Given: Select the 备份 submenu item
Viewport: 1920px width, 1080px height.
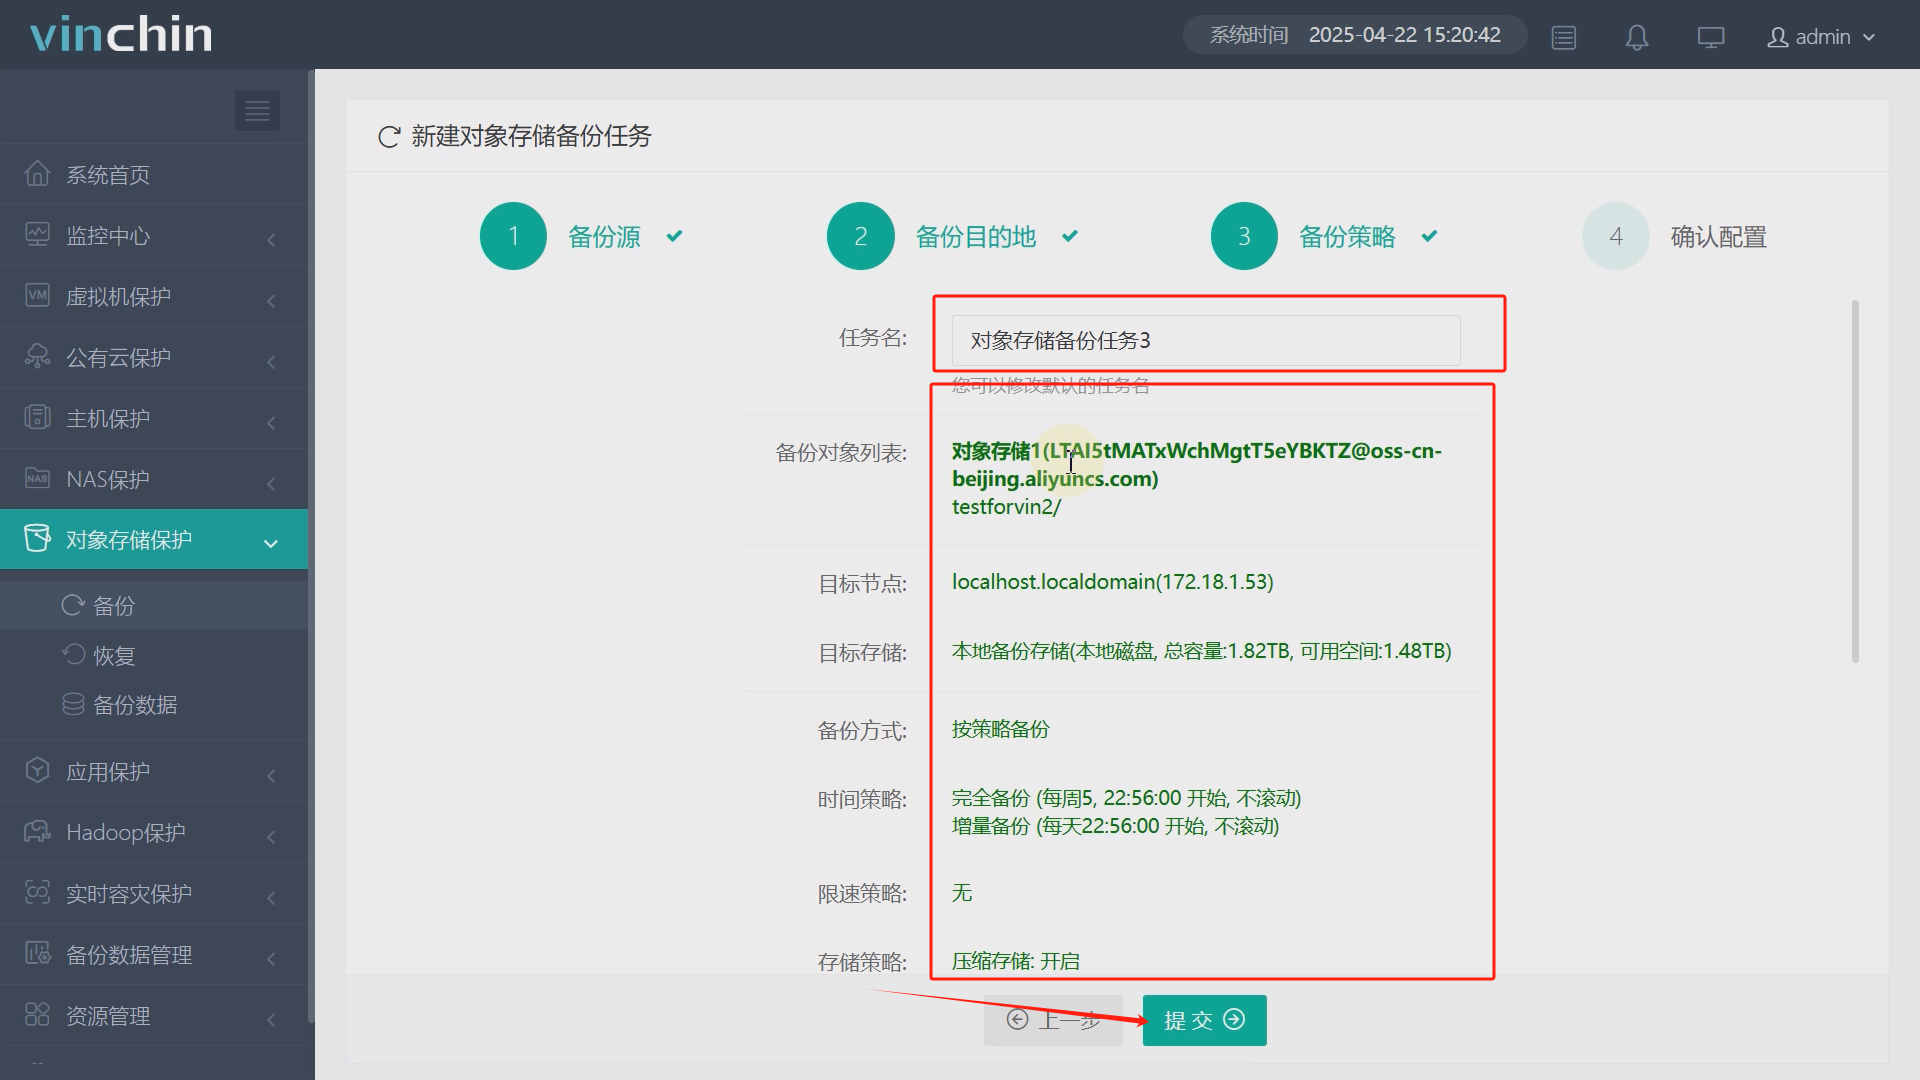Looking at the screenshot, I should (113, 606).
